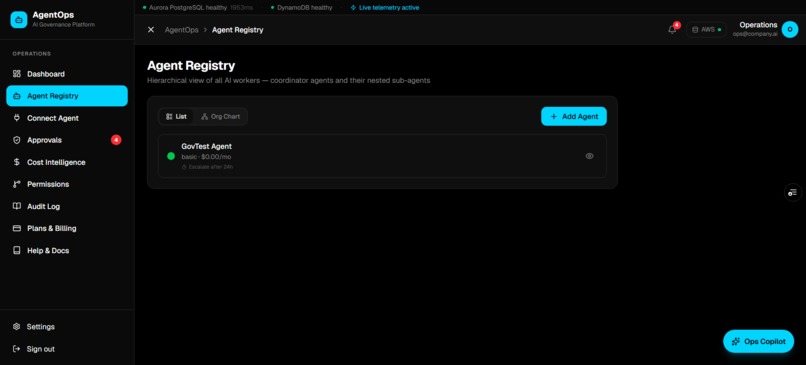
Task: Open the notifications bell
Action: coord(672,30)
